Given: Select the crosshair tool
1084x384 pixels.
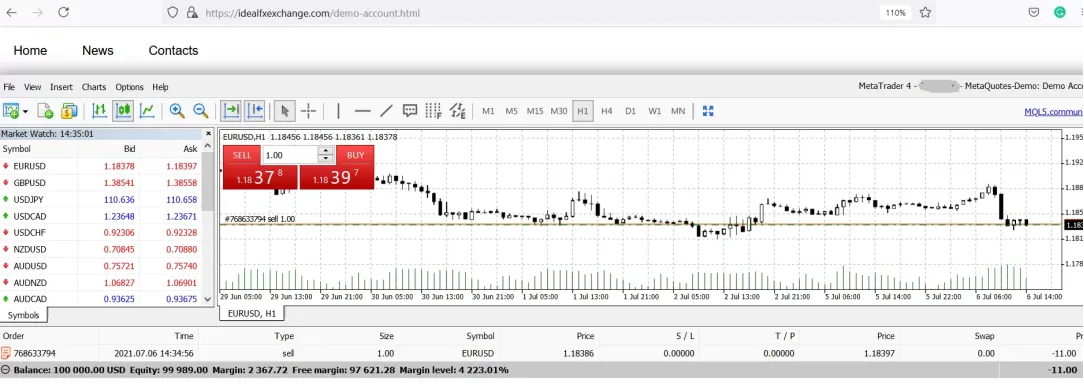Looking at the screenshot, I should pyautogui.click(x=309, y=111).
